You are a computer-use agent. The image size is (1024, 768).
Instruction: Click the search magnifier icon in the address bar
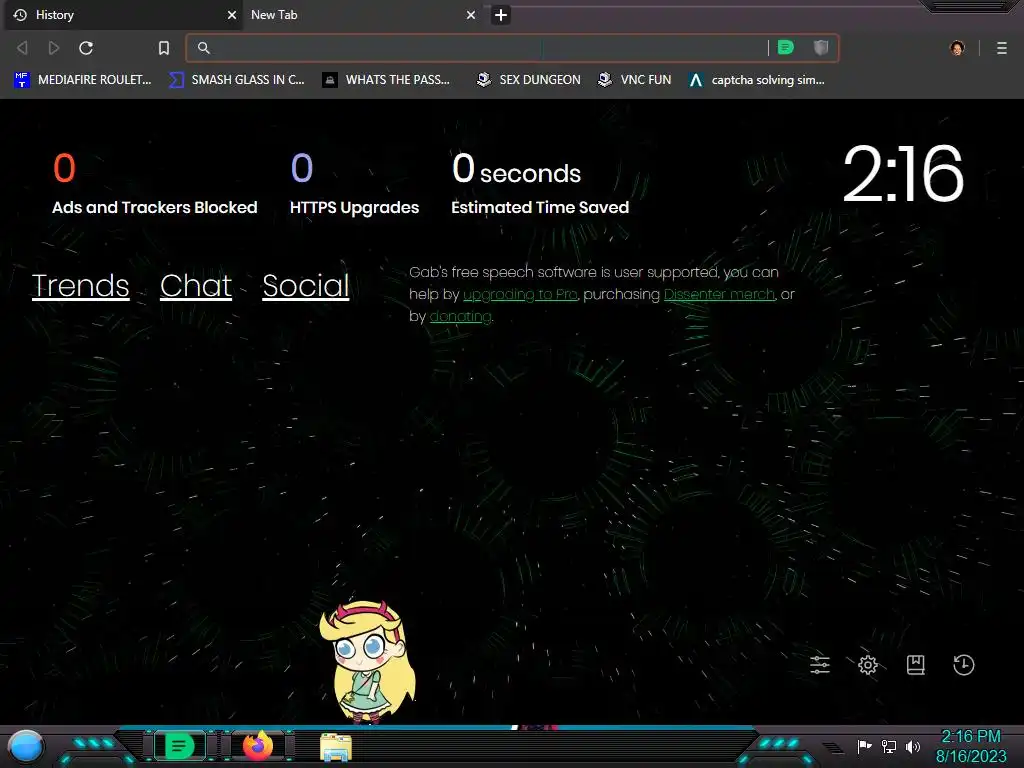click(x=204, y=48)
